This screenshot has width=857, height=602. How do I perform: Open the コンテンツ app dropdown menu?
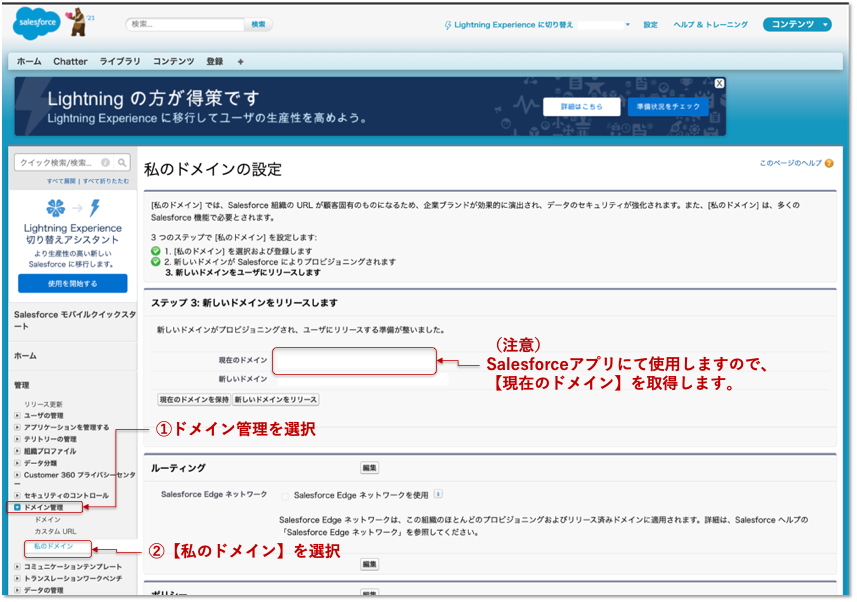click(797, 24)
